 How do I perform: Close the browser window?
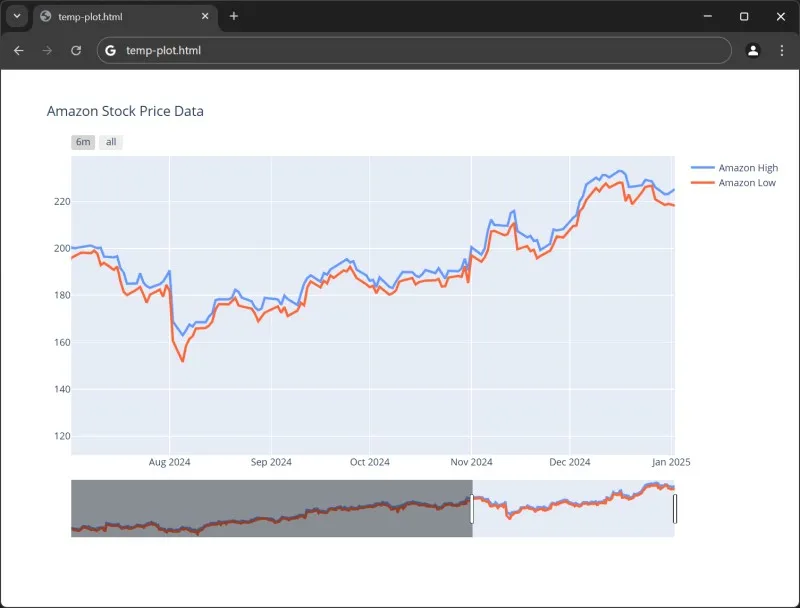[781, 16]
